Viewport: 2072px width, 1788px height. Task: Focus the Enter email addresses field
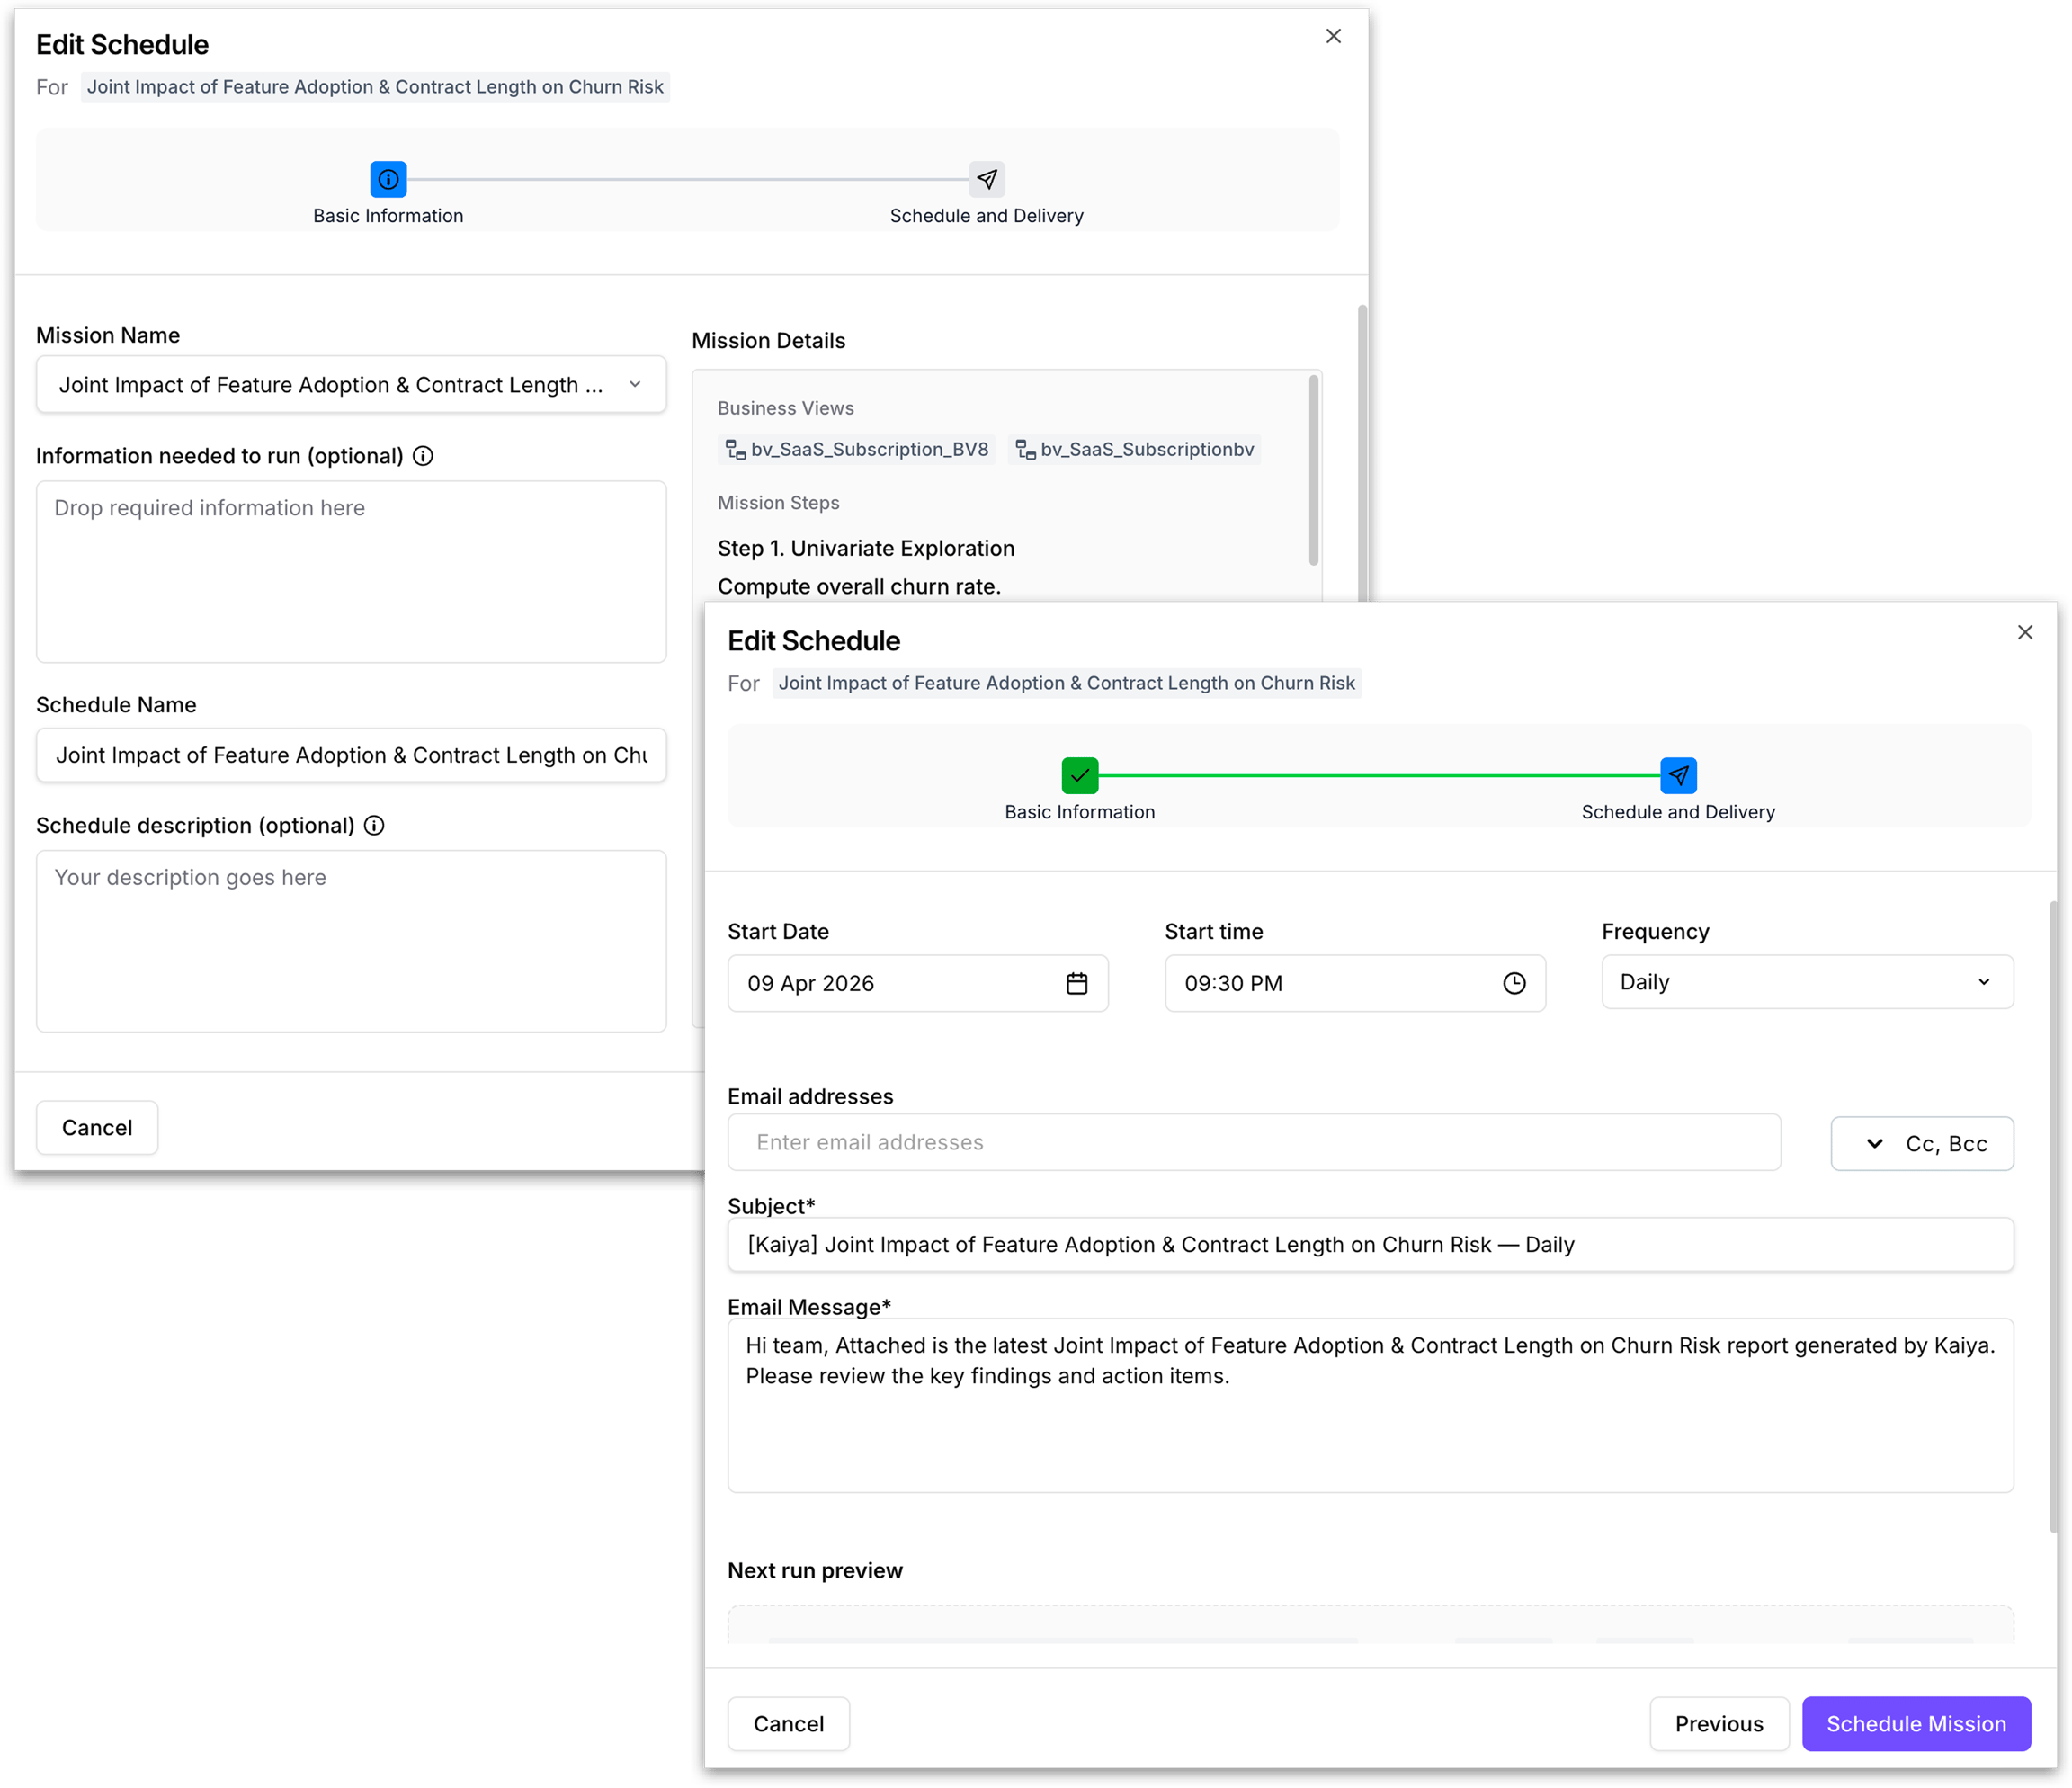pos(1254,1142)
